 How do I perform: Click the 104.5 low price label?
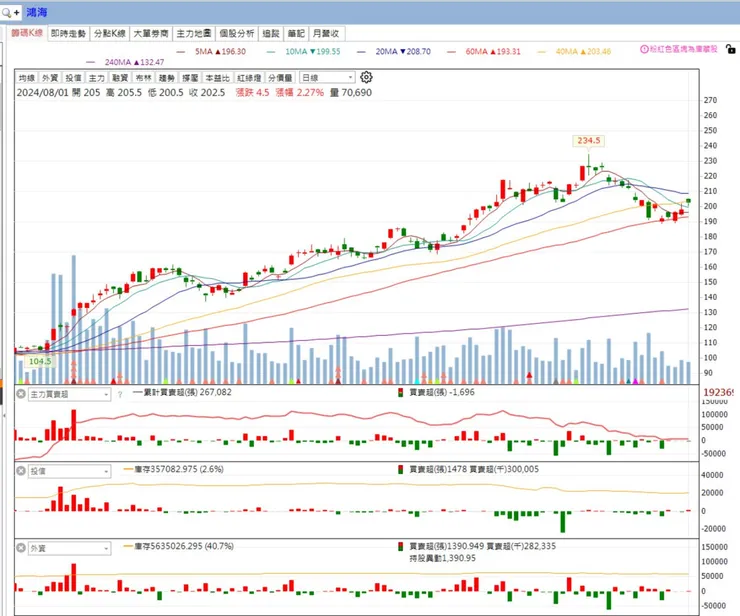click(40, 362)
